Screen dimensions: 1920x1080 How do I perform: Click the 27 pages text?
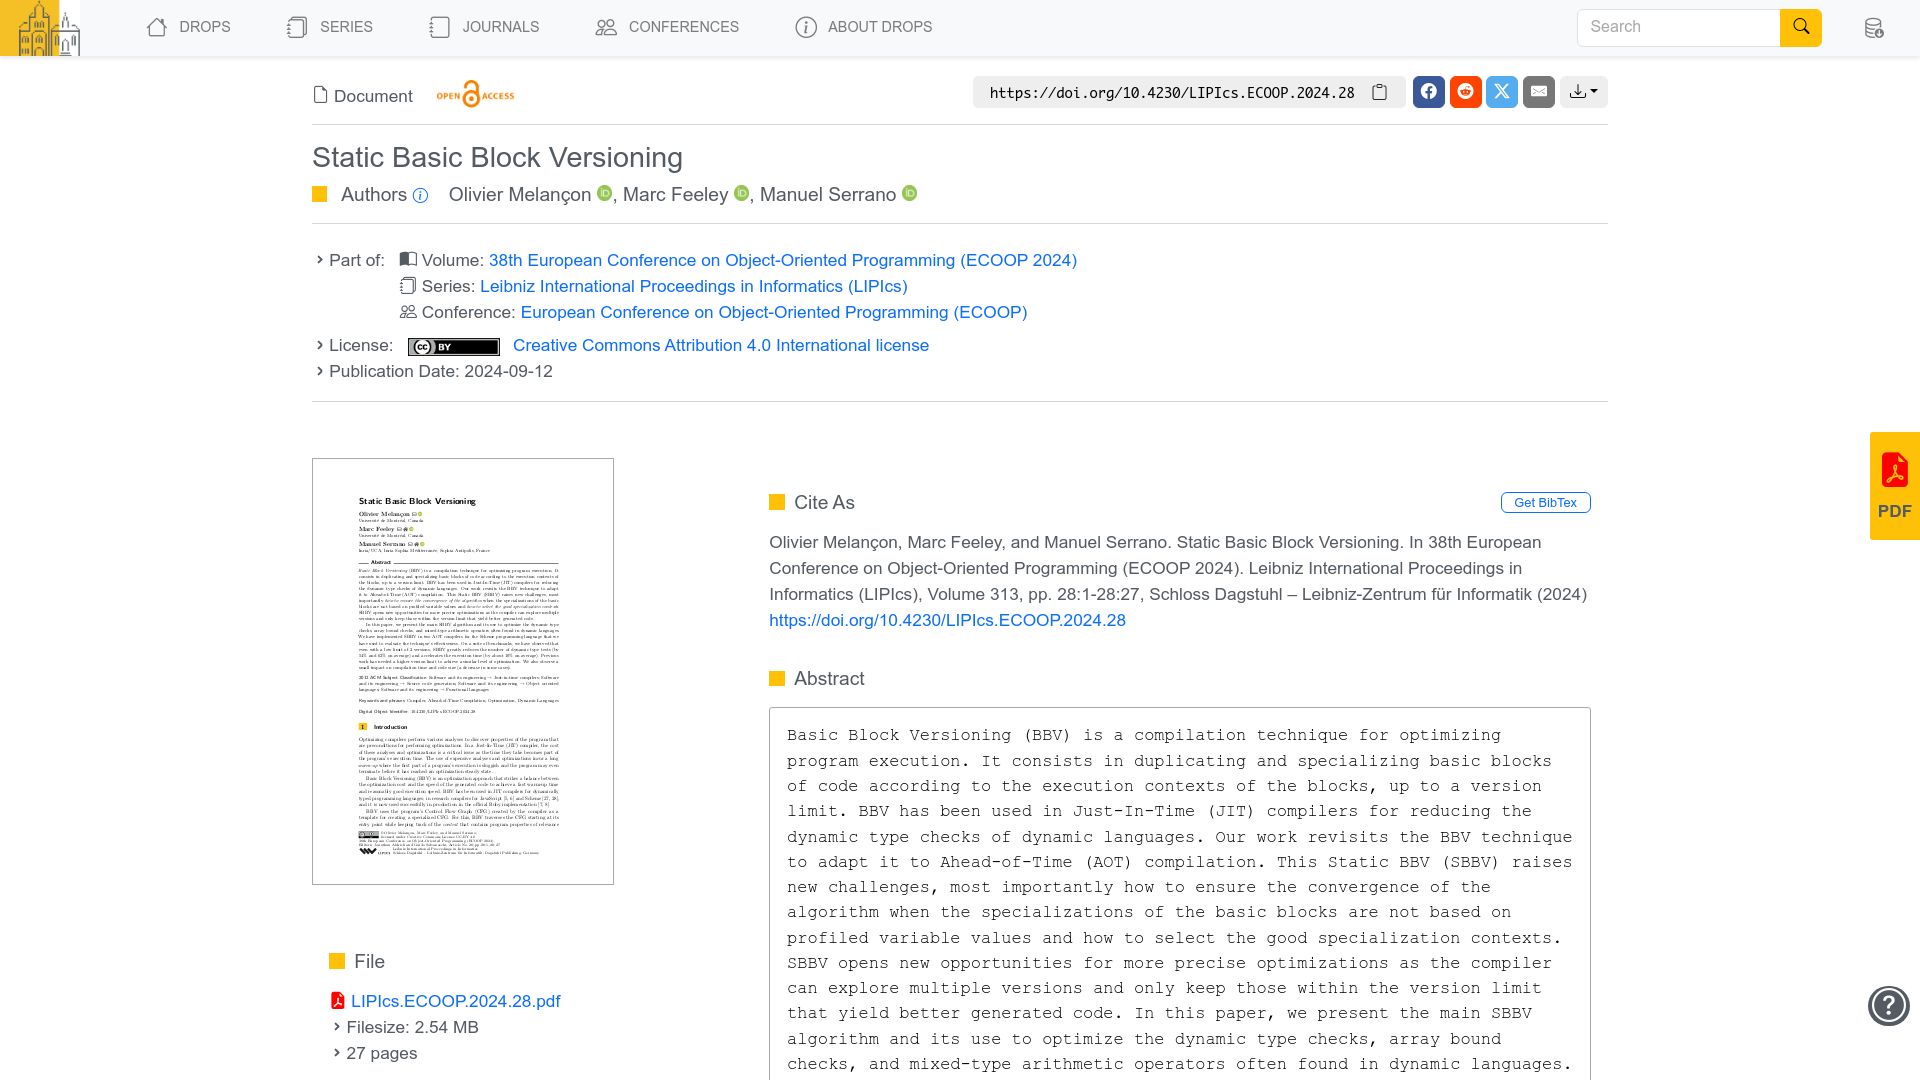tap(382, 1053)
